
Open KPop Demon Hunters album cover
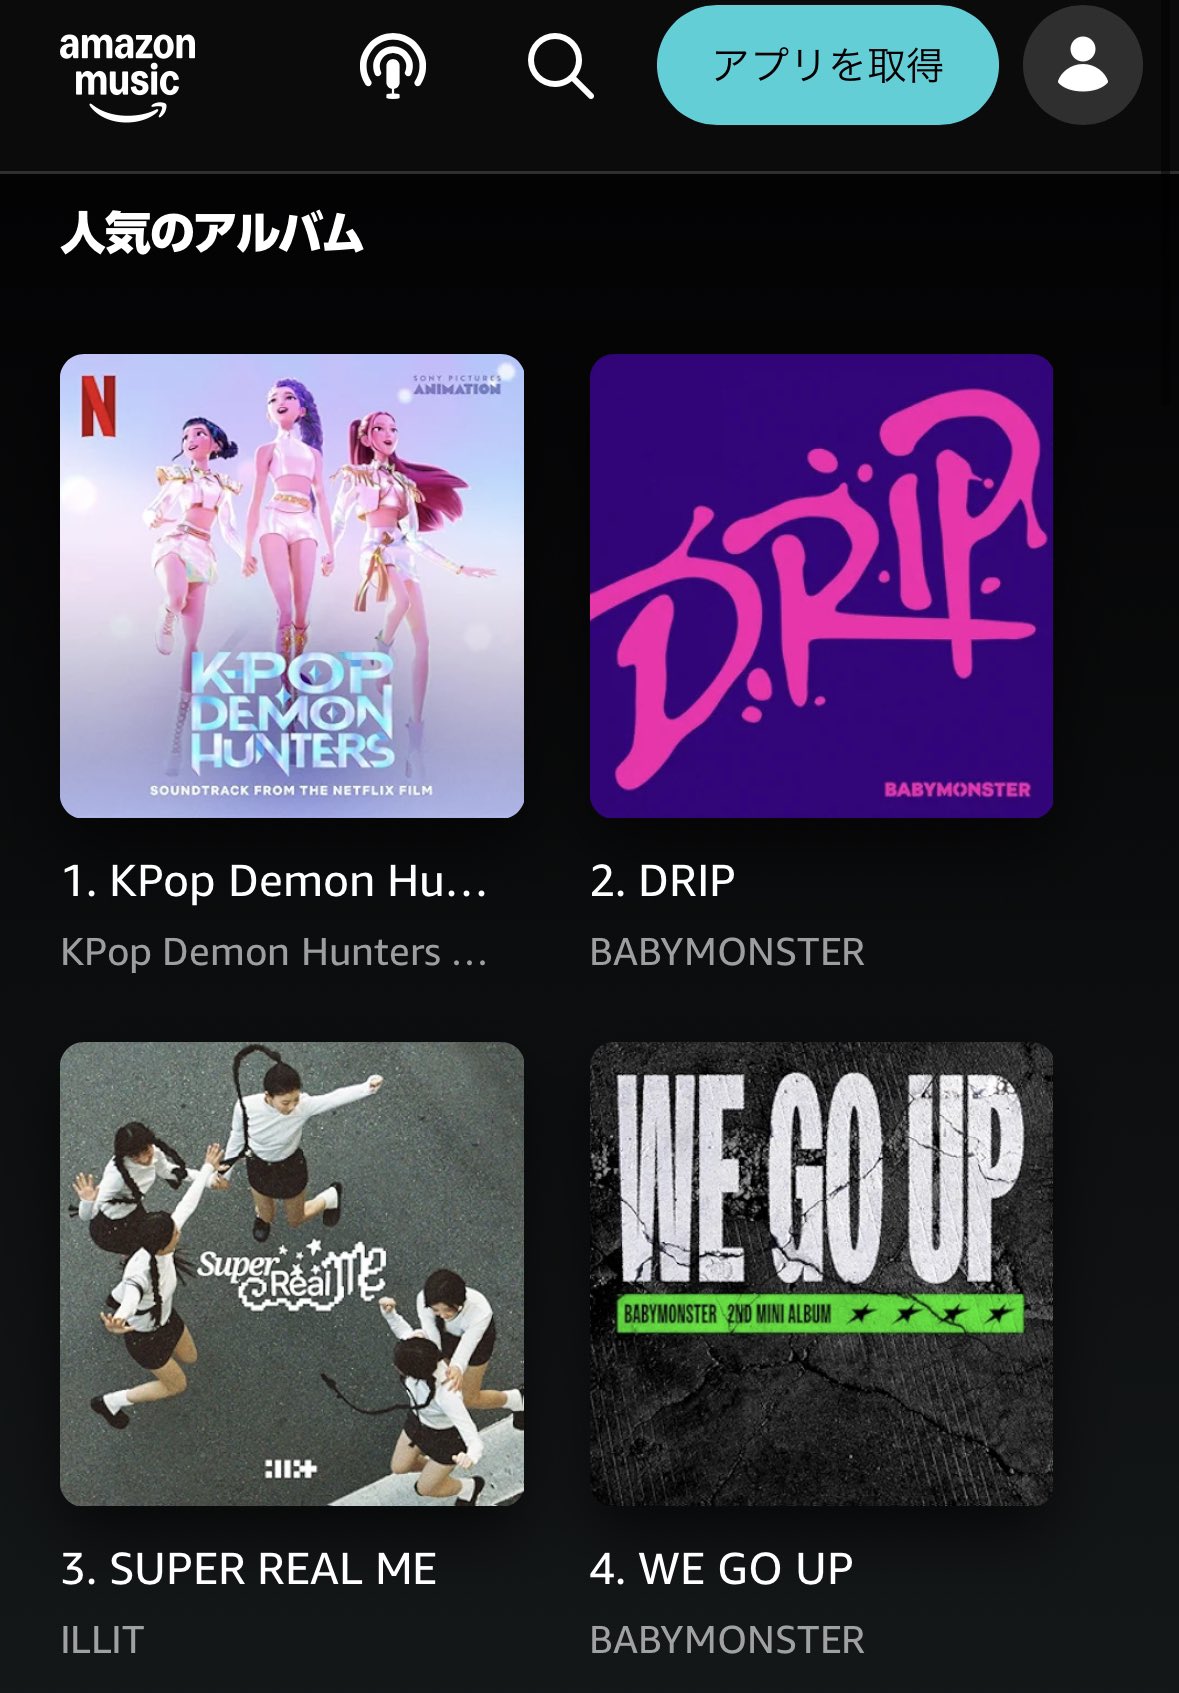[292, 586]
